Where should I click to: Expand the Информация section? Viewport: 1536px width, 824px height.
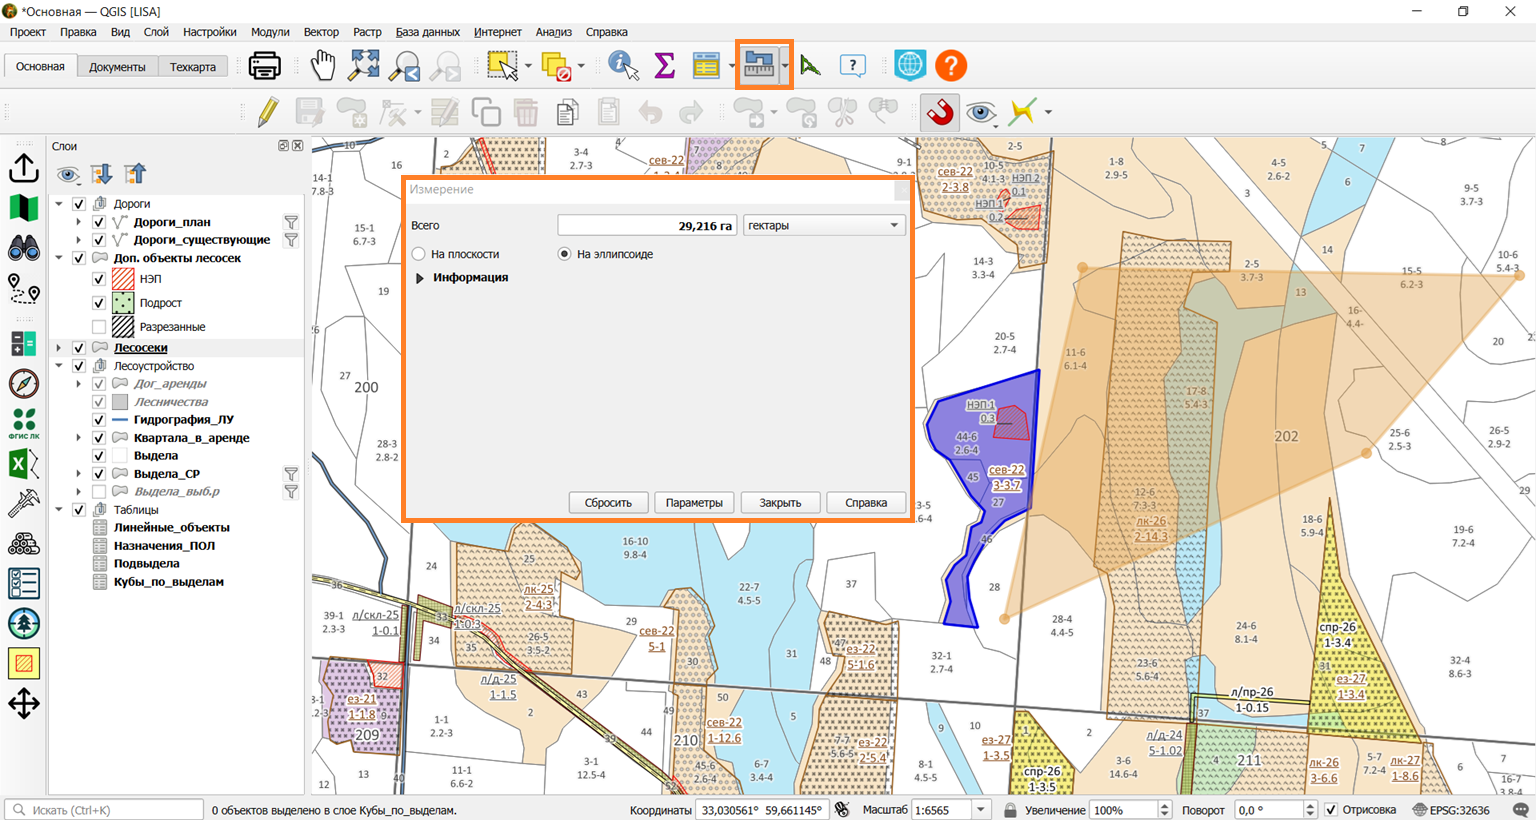420,278
